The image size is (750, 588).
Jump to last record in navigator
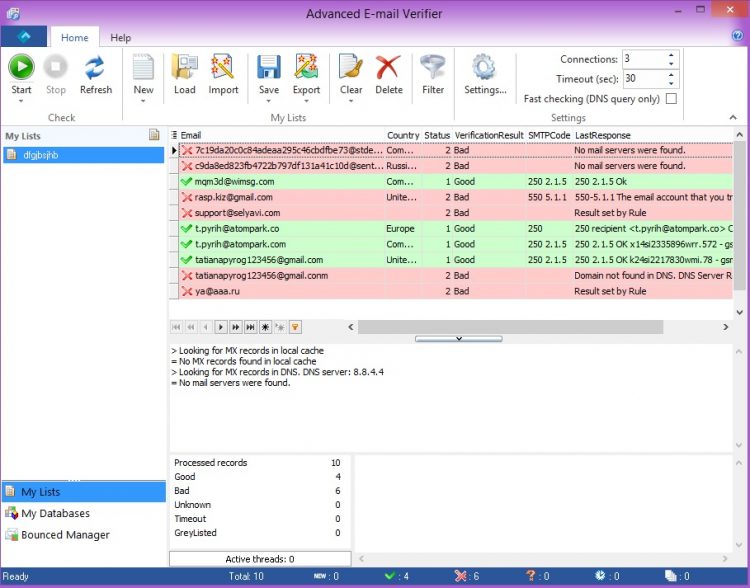click(250, 327)
